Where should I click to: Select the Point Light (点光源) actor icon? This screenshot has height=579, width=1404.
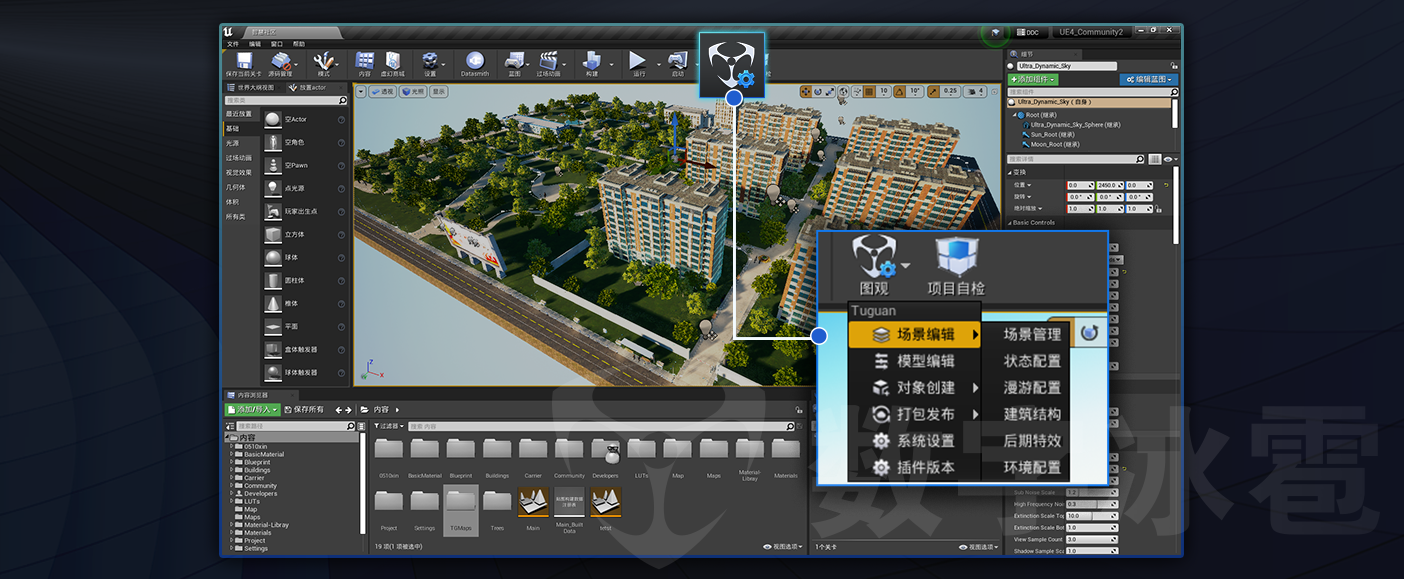click(273, 188)
